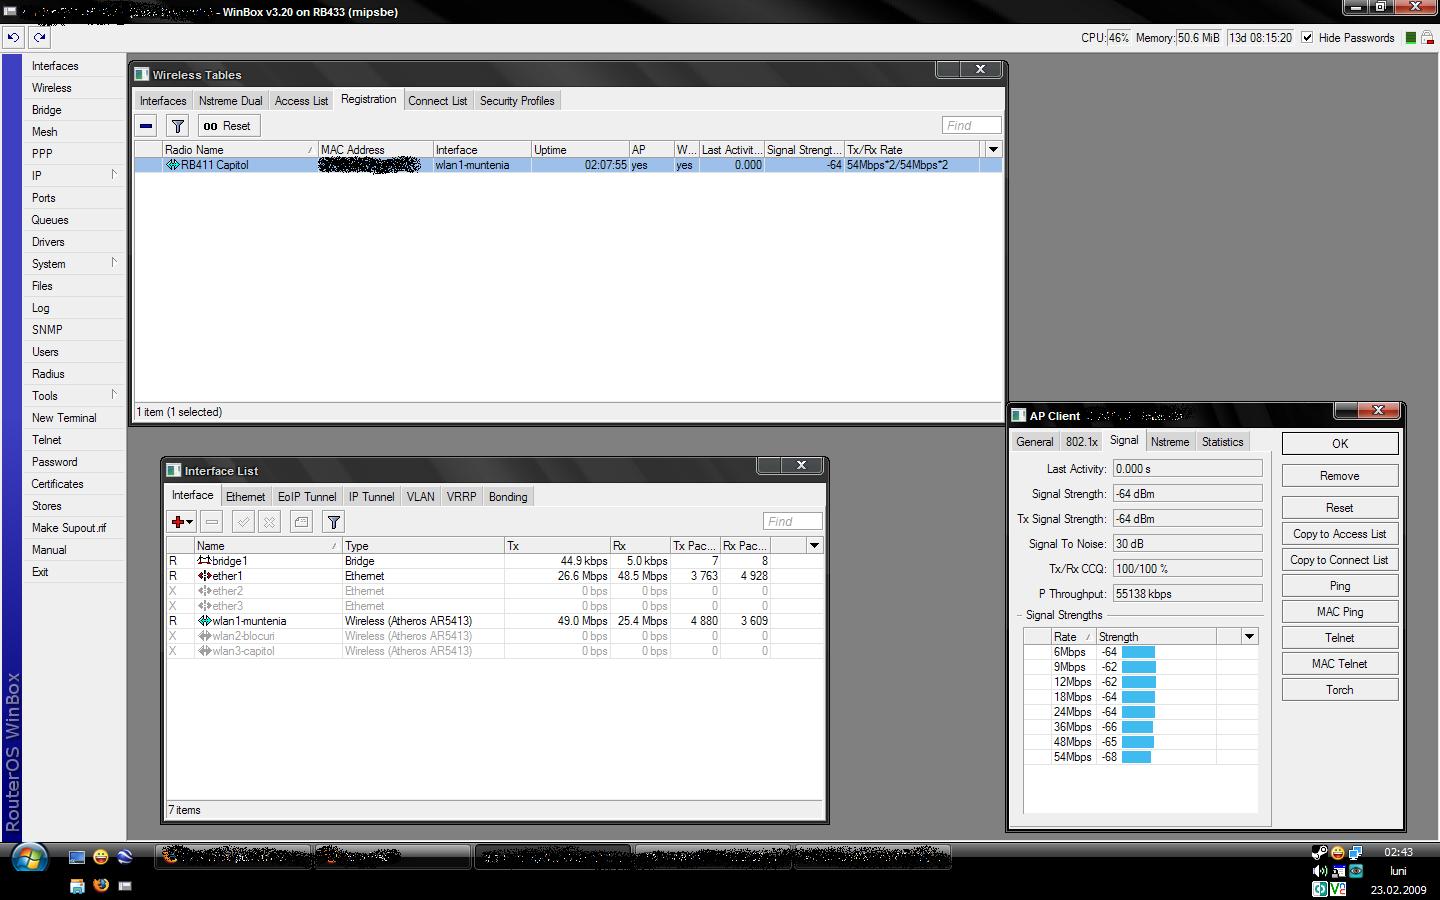Viewport: 1440px width, 900px height.
Task: Click the Torch button in AP Client
Action: click(x=1340, y=690)
